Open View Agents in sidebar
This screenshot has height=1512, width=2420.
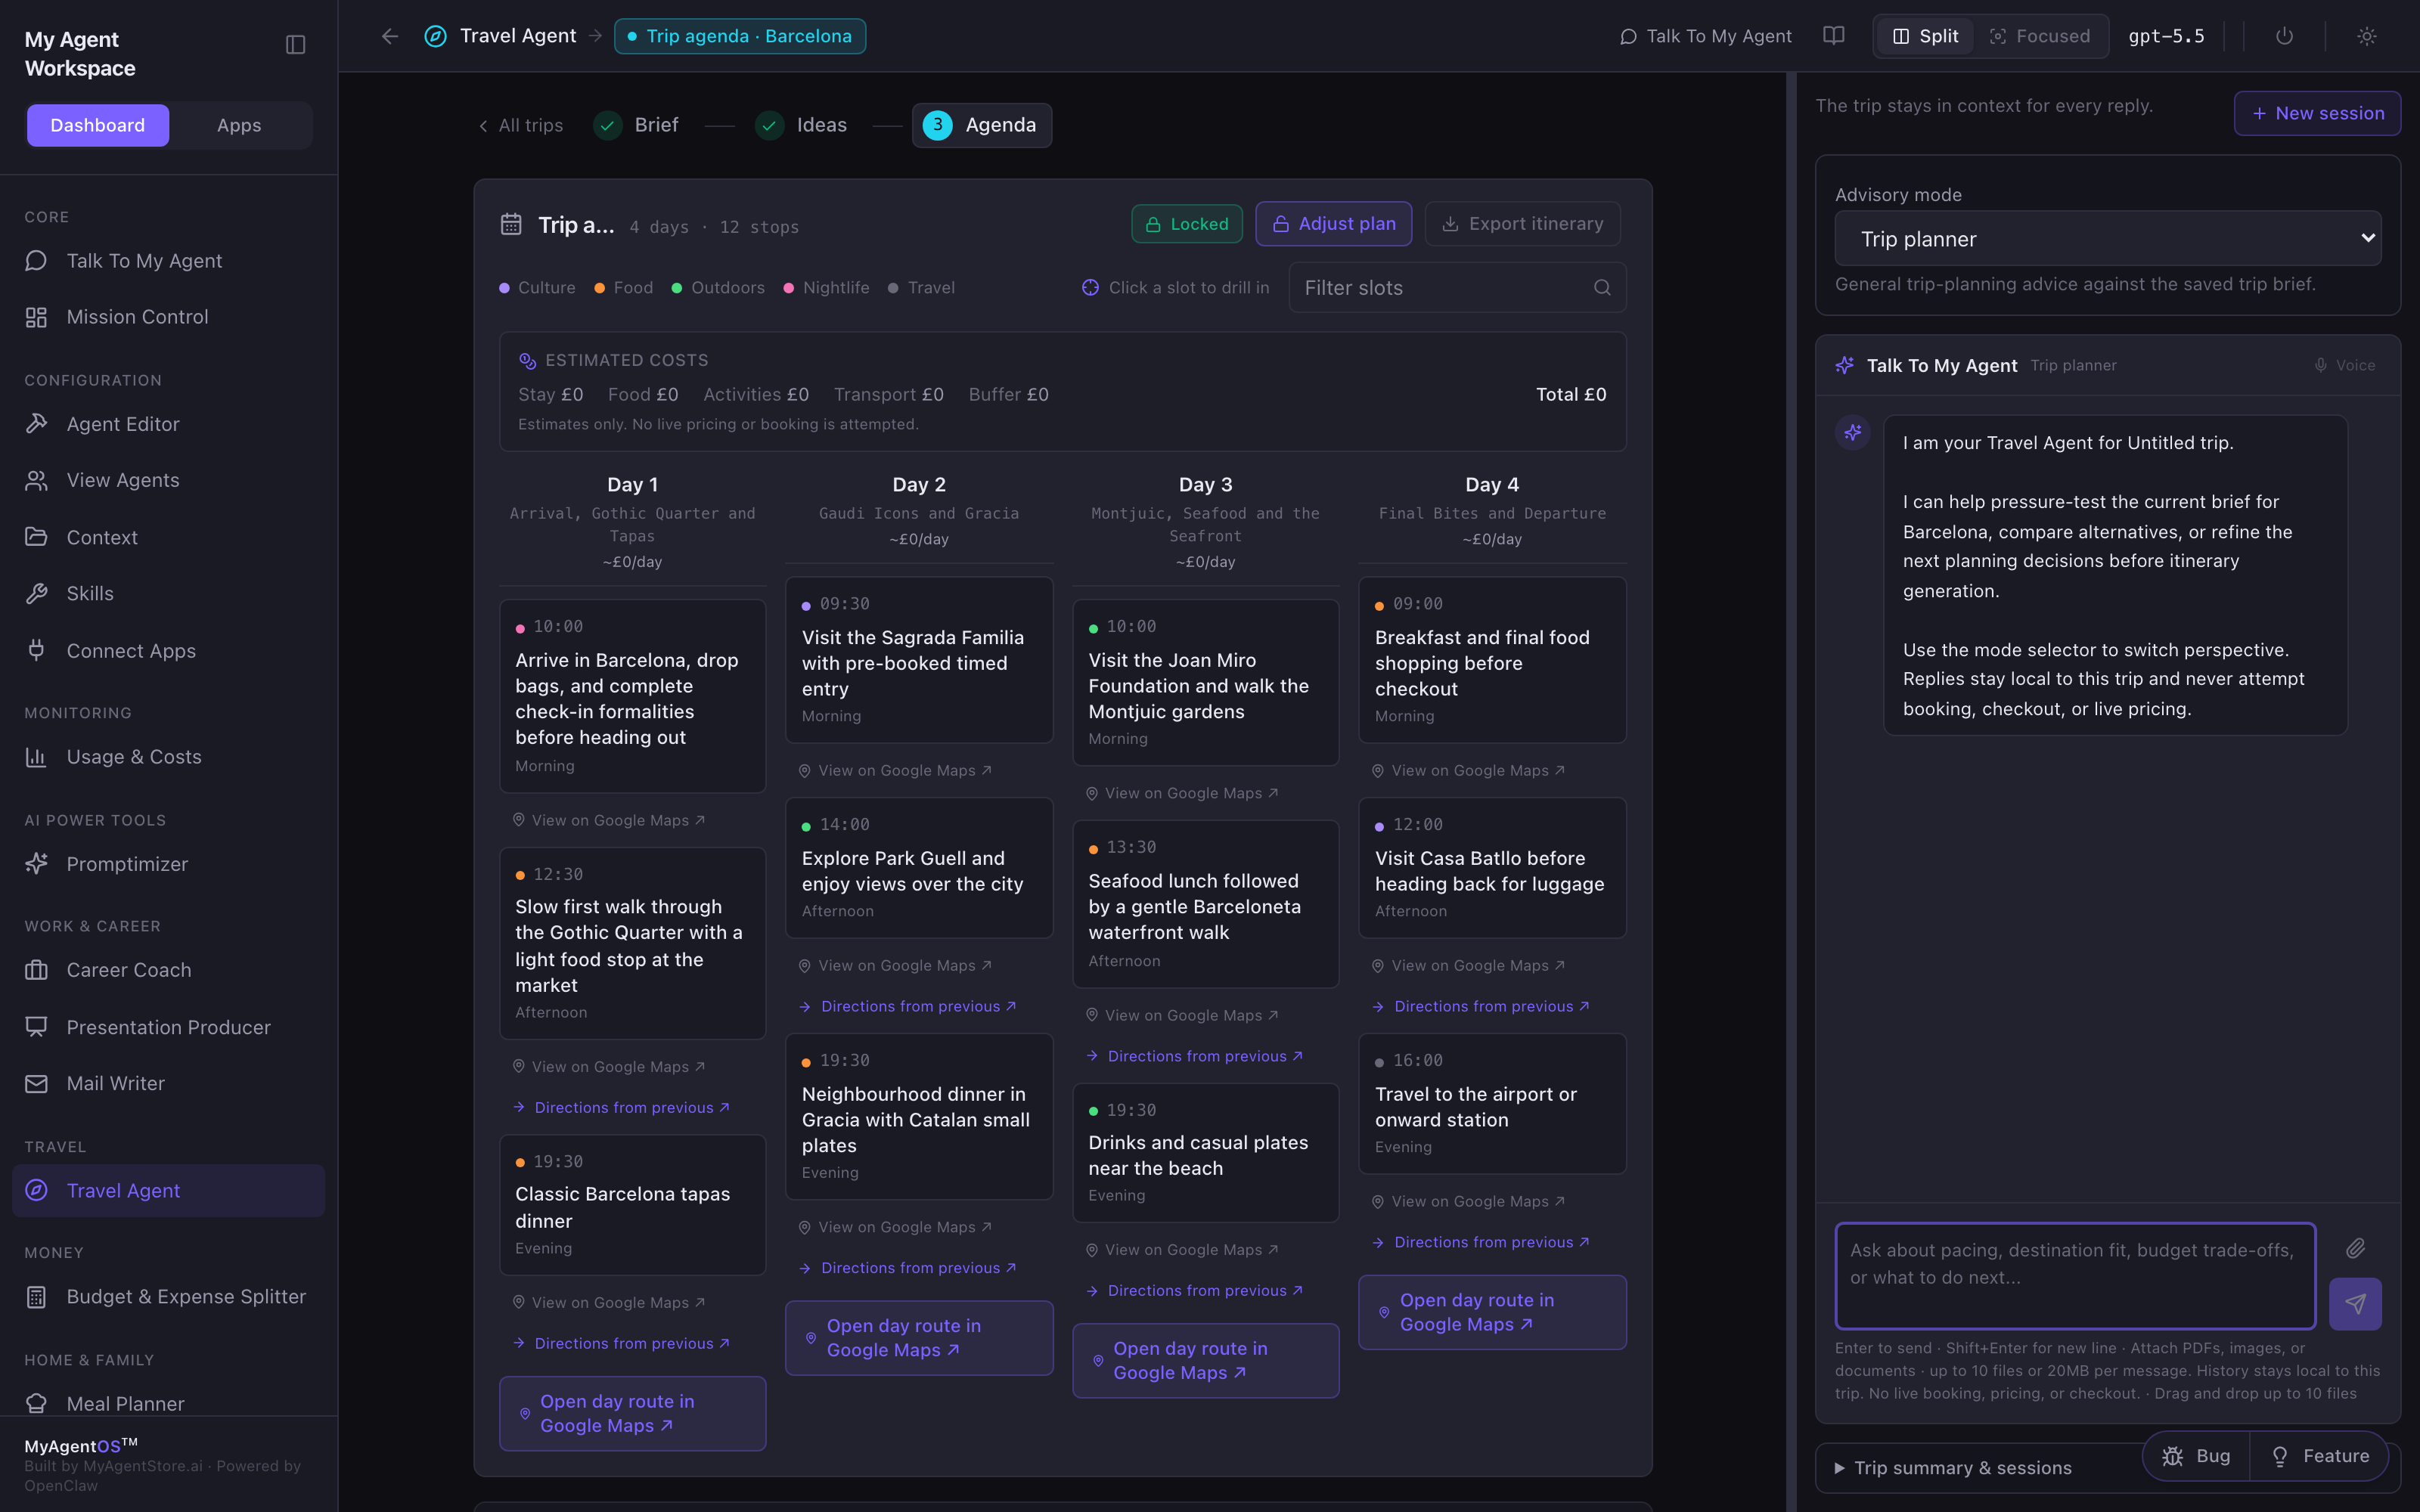(x=168, y=480)
